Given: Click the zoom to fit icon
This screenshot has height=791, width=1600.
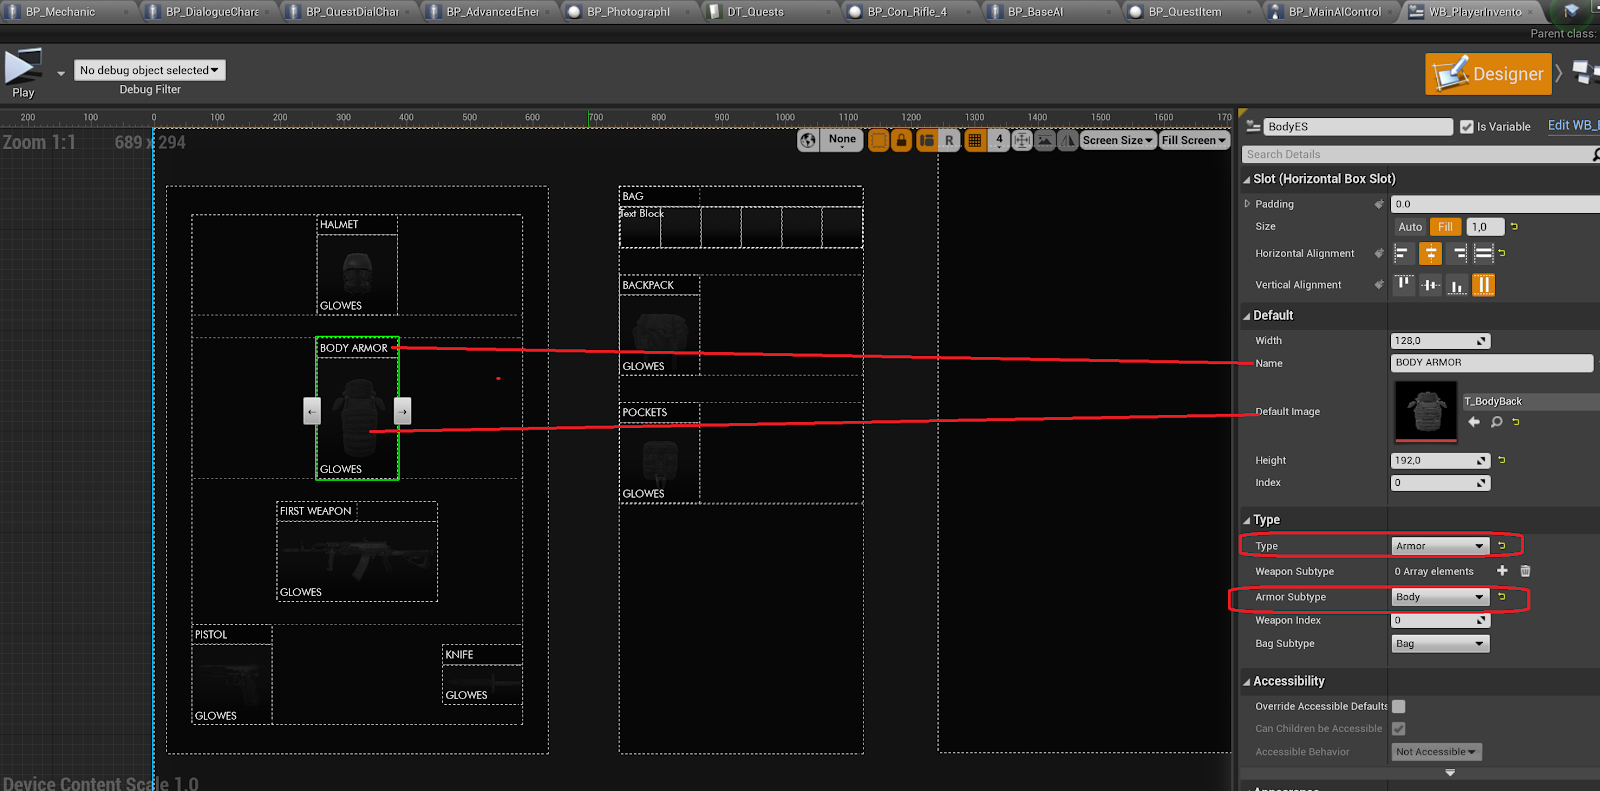Looking at the screenshot, I should click(x=1022, y=141).
